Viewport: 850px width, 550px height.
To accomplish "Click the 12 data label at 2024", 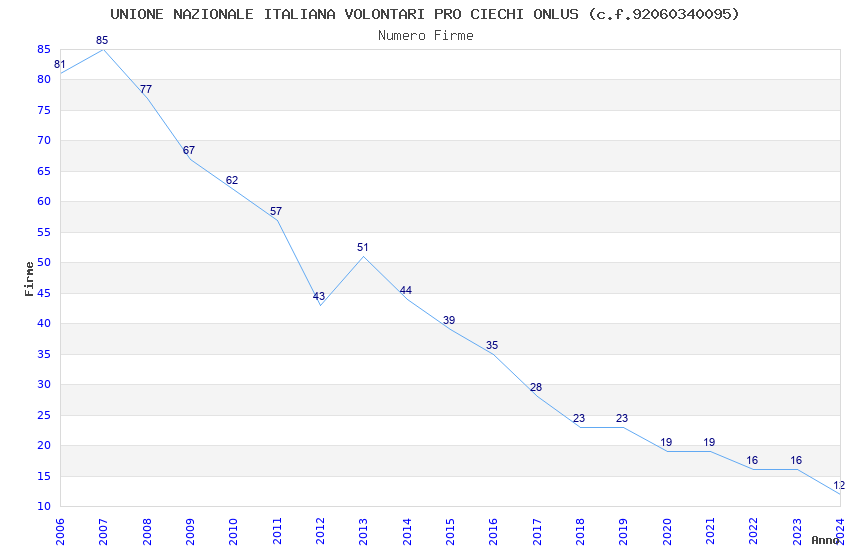I will click(x=839, y=486).
